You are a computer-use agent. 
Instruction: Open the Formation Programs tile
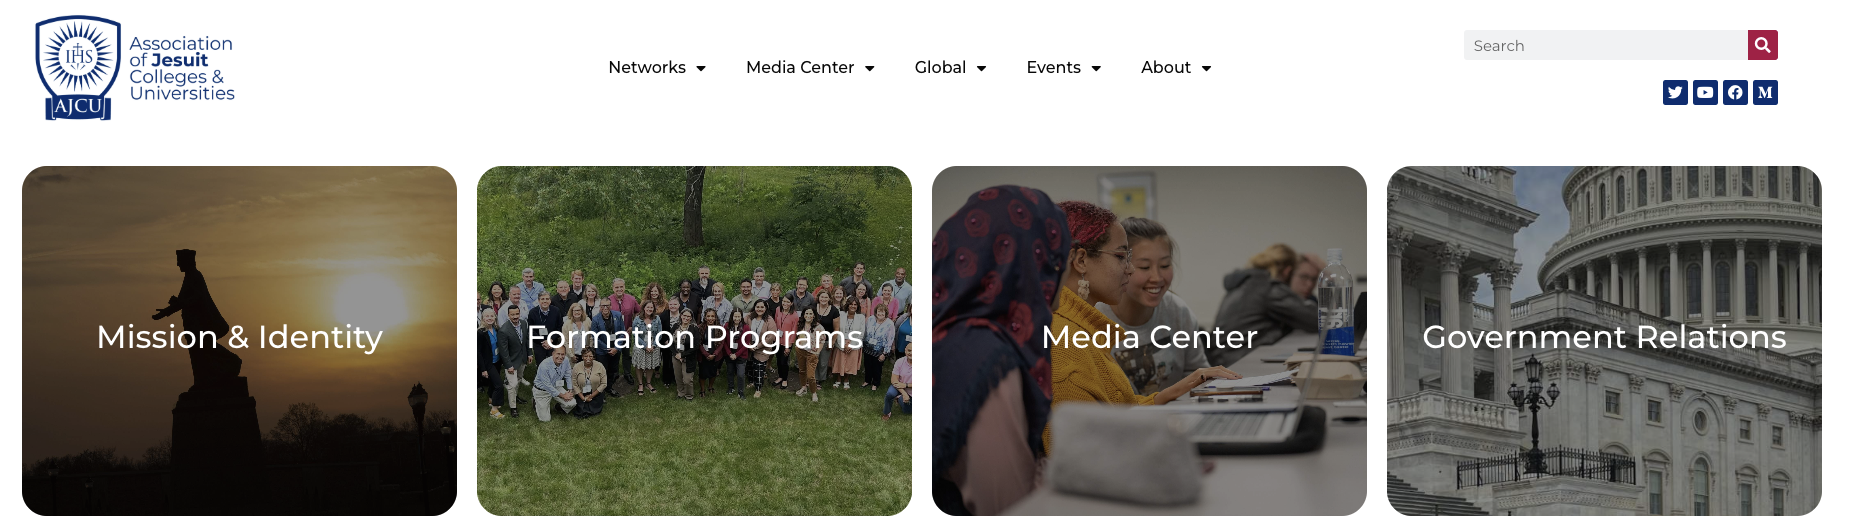coord(694,341)
